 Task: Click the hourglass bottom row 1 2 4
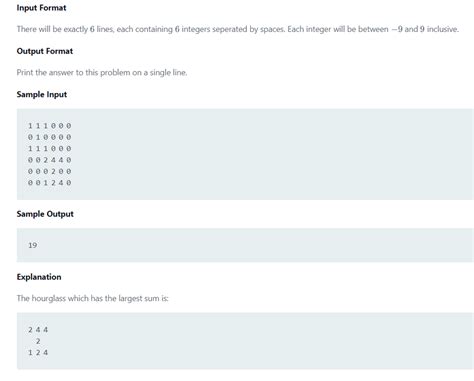pos(38,352)
